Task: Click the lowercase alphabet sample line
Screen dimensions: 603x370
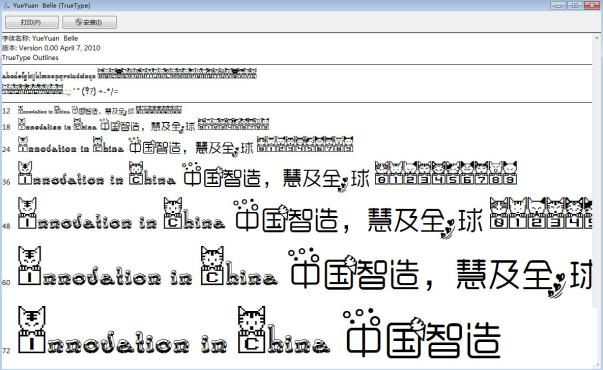Action: pos(49,77)
